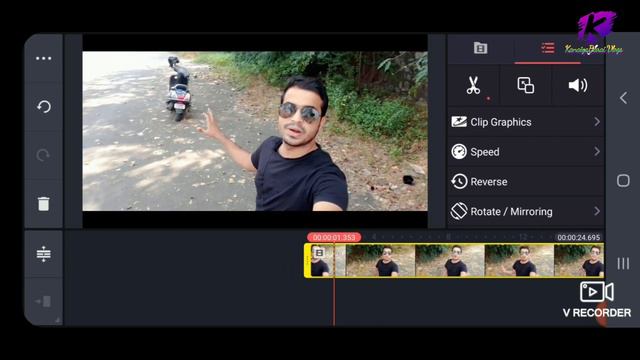Open the Trim/Split scissors tool
The width and height of the screenshot is (640, 360).
473,85
